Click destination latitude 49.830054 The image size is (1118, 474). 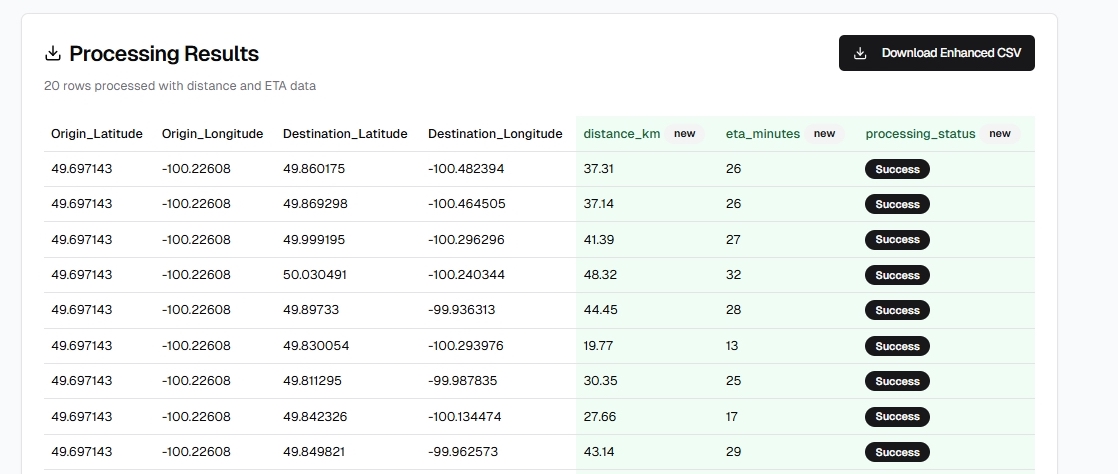pyautogui.click(x=316, y=346)
